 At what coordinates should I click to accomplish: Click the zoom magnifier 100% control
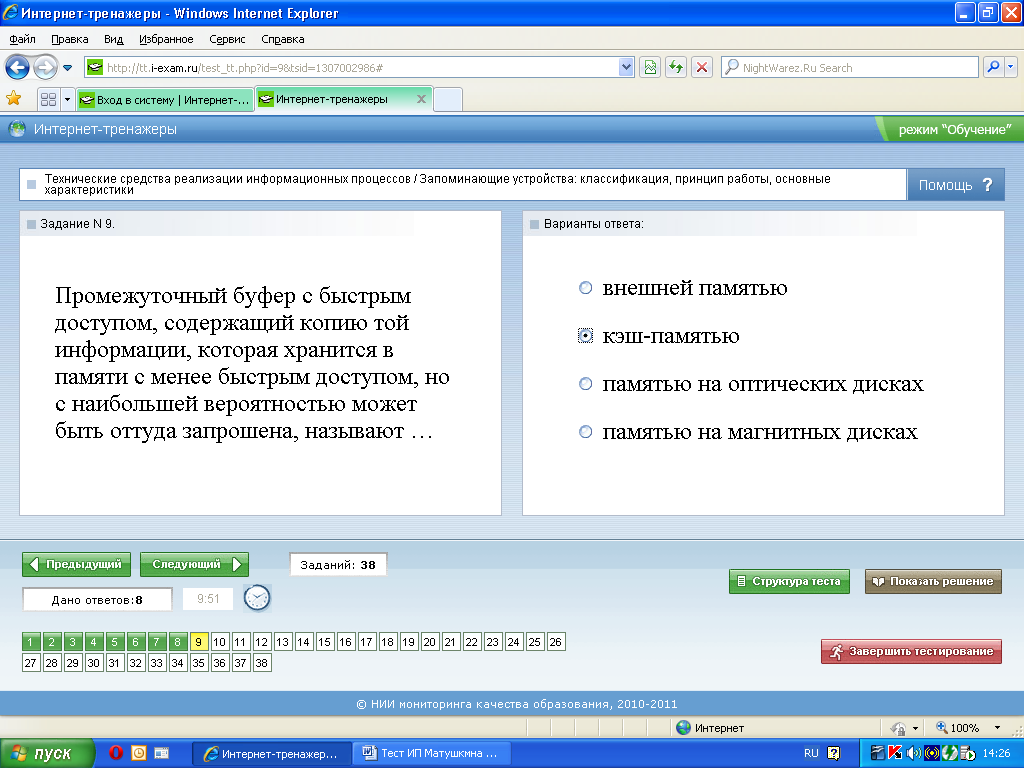click(x=957, y=728)
